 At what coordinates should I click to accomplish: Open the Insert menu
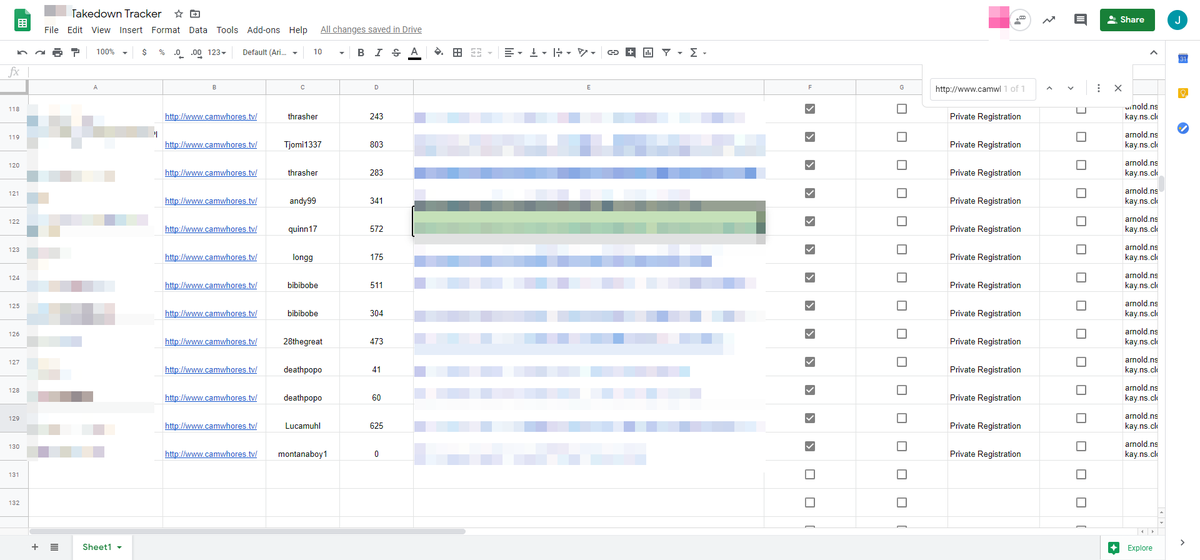point(131,30)
